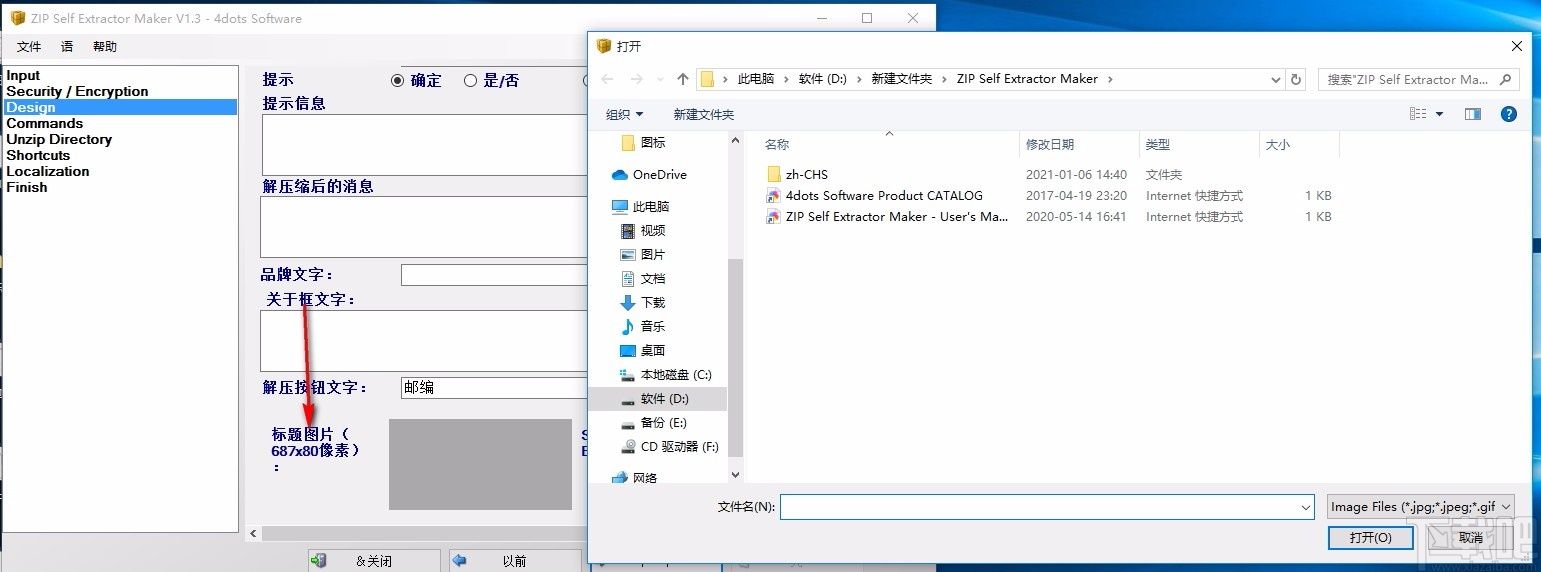The image size is (1541, 572).
Task: Click the 解压按钮文字 field containing 邮编
Action: click(494, 388)
